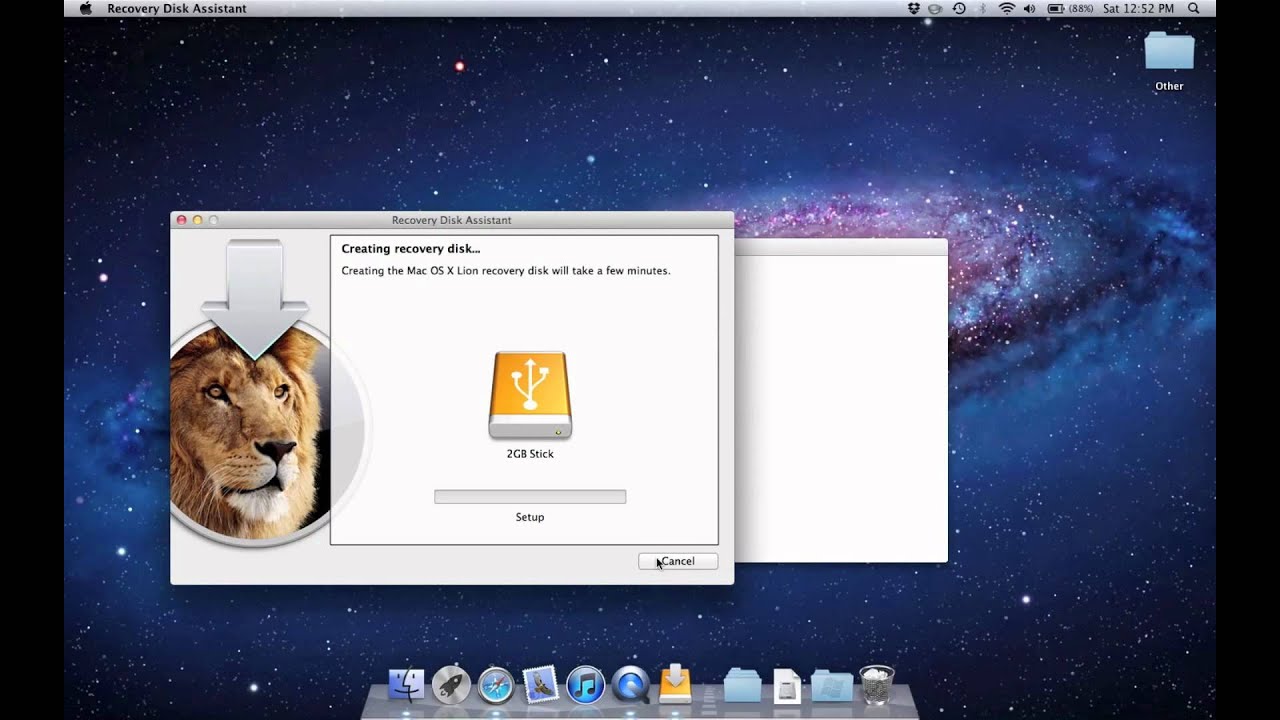Open the first folder stack in Dock
The image size is (1280, 720).
tap(742, 686)
